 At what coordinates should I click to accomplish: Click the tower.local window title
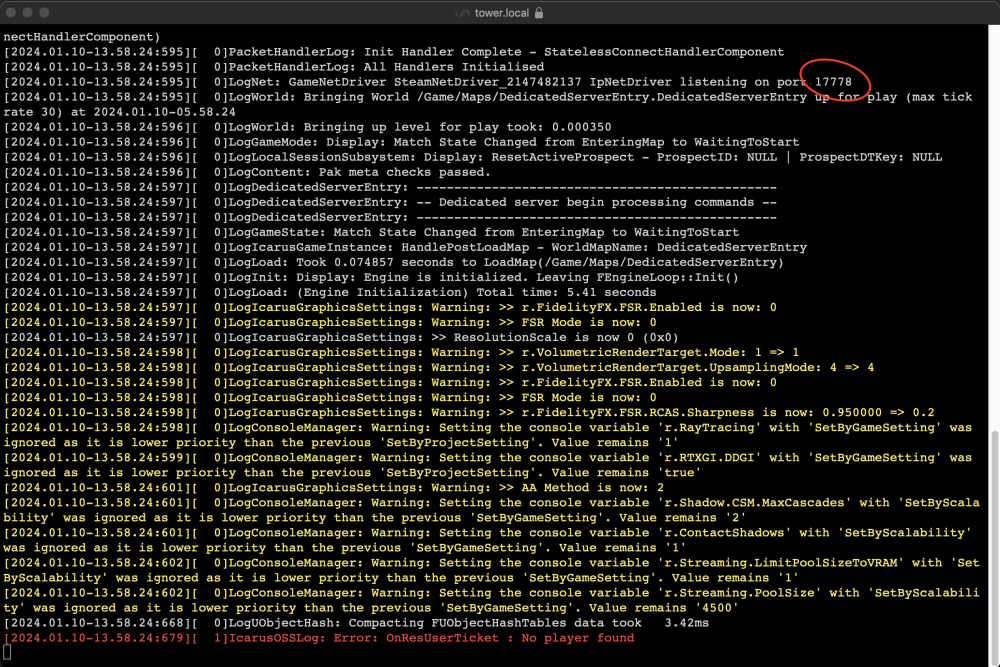pyautogui.click(x=501, y=13)
